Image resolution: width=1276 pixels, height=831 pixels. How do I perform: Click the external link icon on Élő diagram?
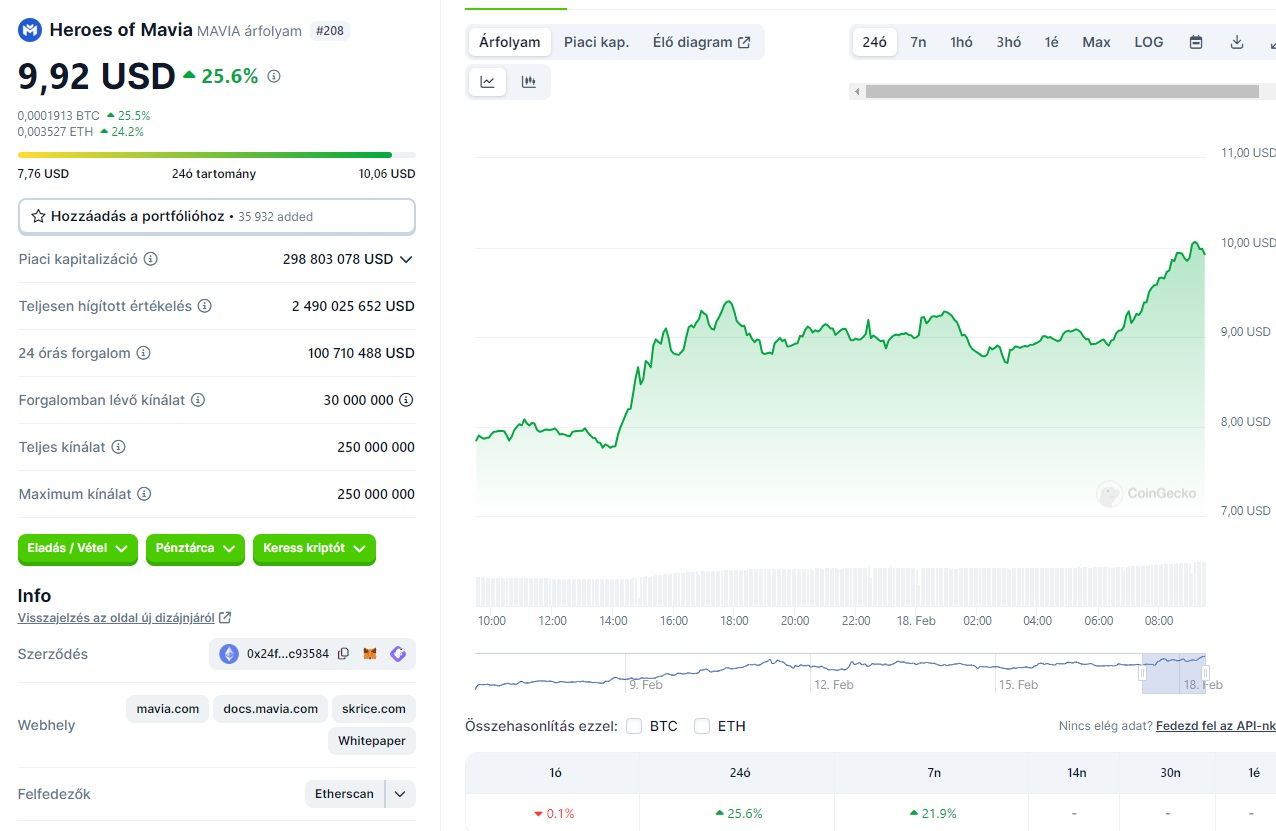pyautogui.click(x=744, y=42)
